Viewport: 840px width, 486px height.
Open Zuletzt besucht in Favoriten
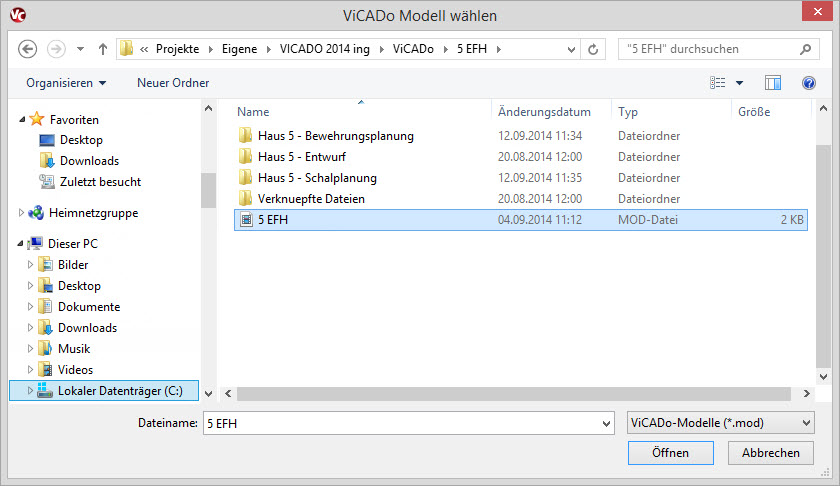(x=100, y=182)
